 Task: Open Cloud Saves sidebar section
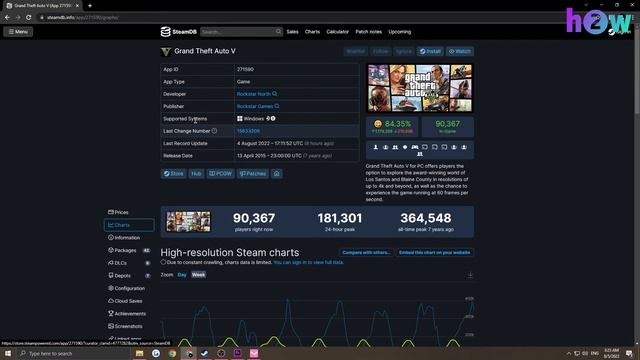pyautogui.click(x=129, y=301)
